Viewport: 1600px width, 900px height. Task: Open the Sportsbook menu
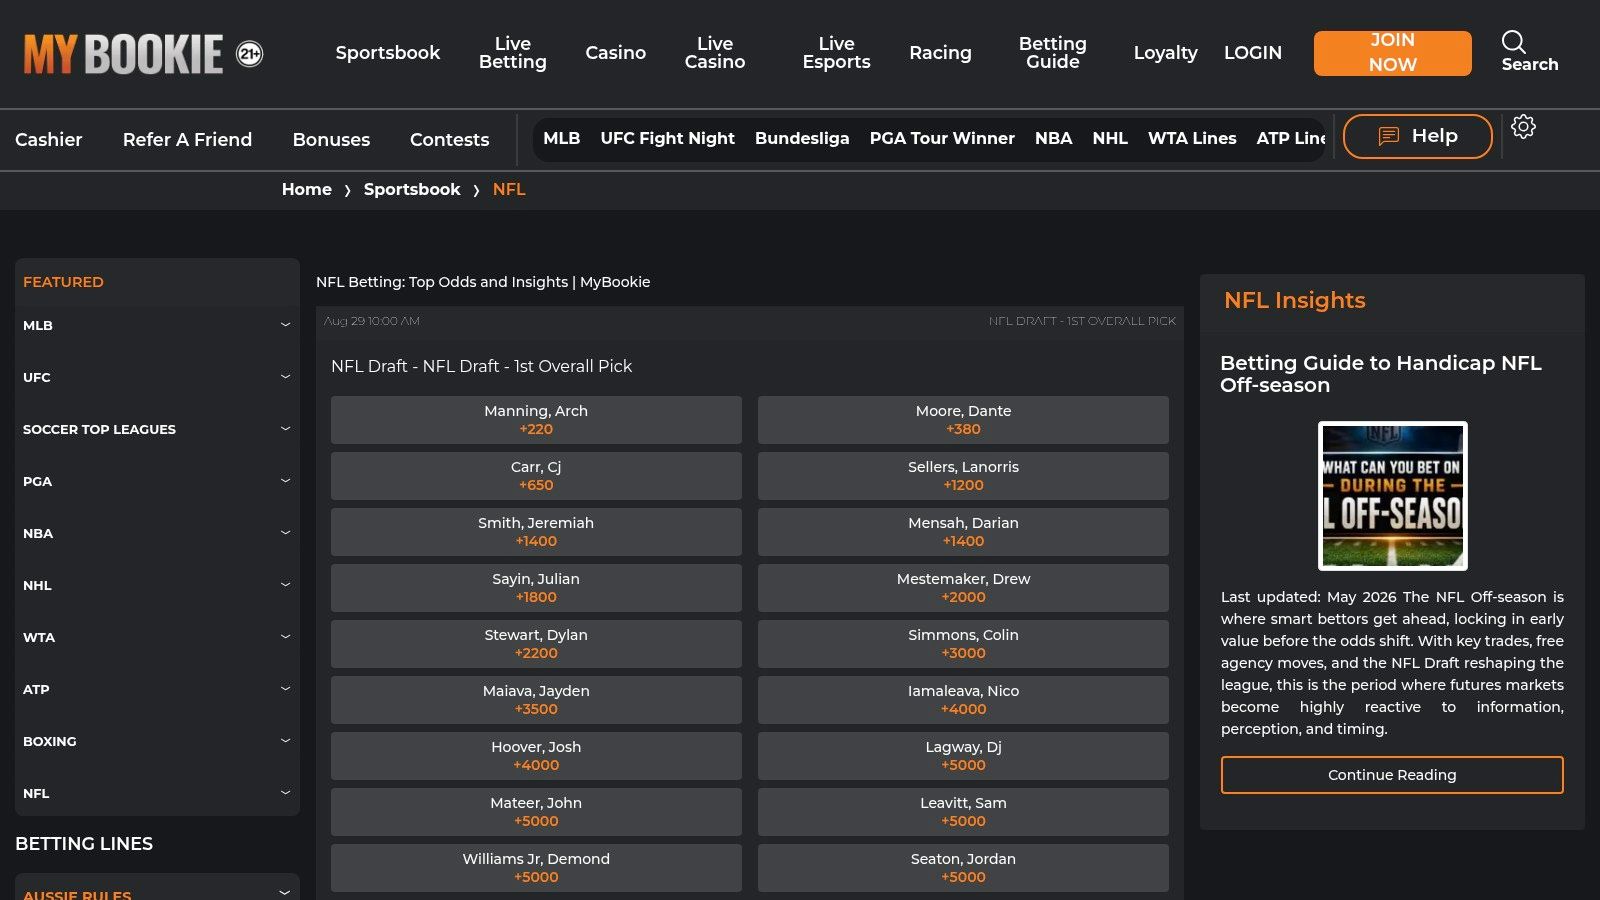pyautogui.click(x=388, y=53)
